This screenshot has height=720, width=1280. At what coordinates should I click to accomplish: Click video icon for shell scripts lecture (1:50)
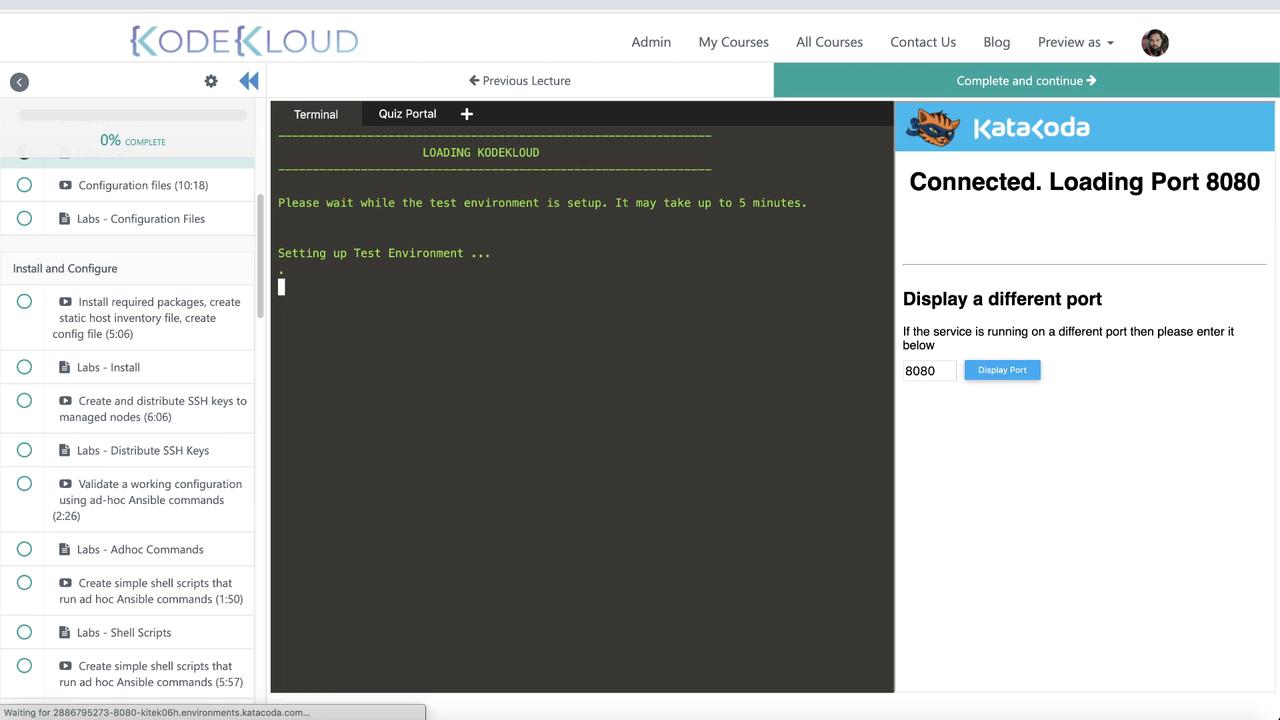point(65,583)
